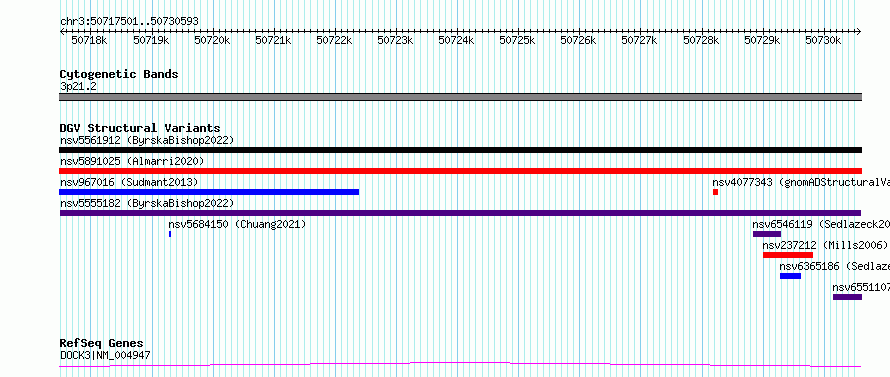Click the small red nsv4077343 marker
Screen dimensions: 890x377
716,192
